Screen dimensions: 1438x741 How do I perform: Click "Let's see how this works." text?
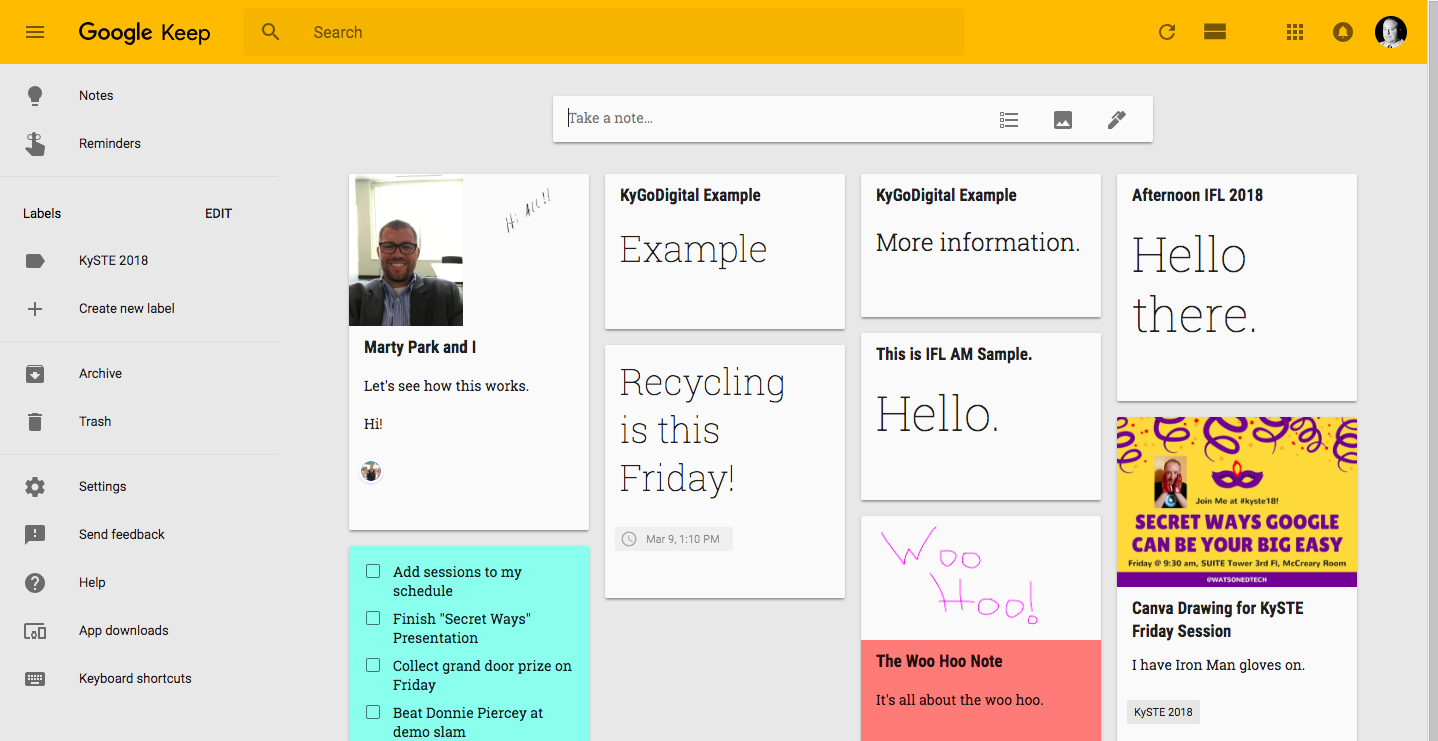click(446, 386)
